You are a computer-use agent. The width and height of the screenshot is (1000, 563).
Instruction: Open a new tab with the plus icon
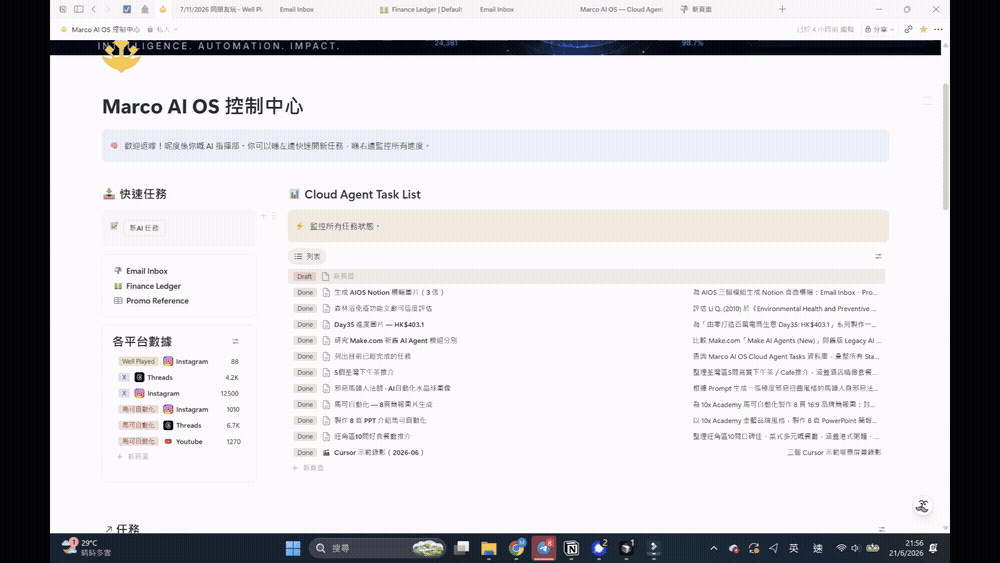[782, 10]
